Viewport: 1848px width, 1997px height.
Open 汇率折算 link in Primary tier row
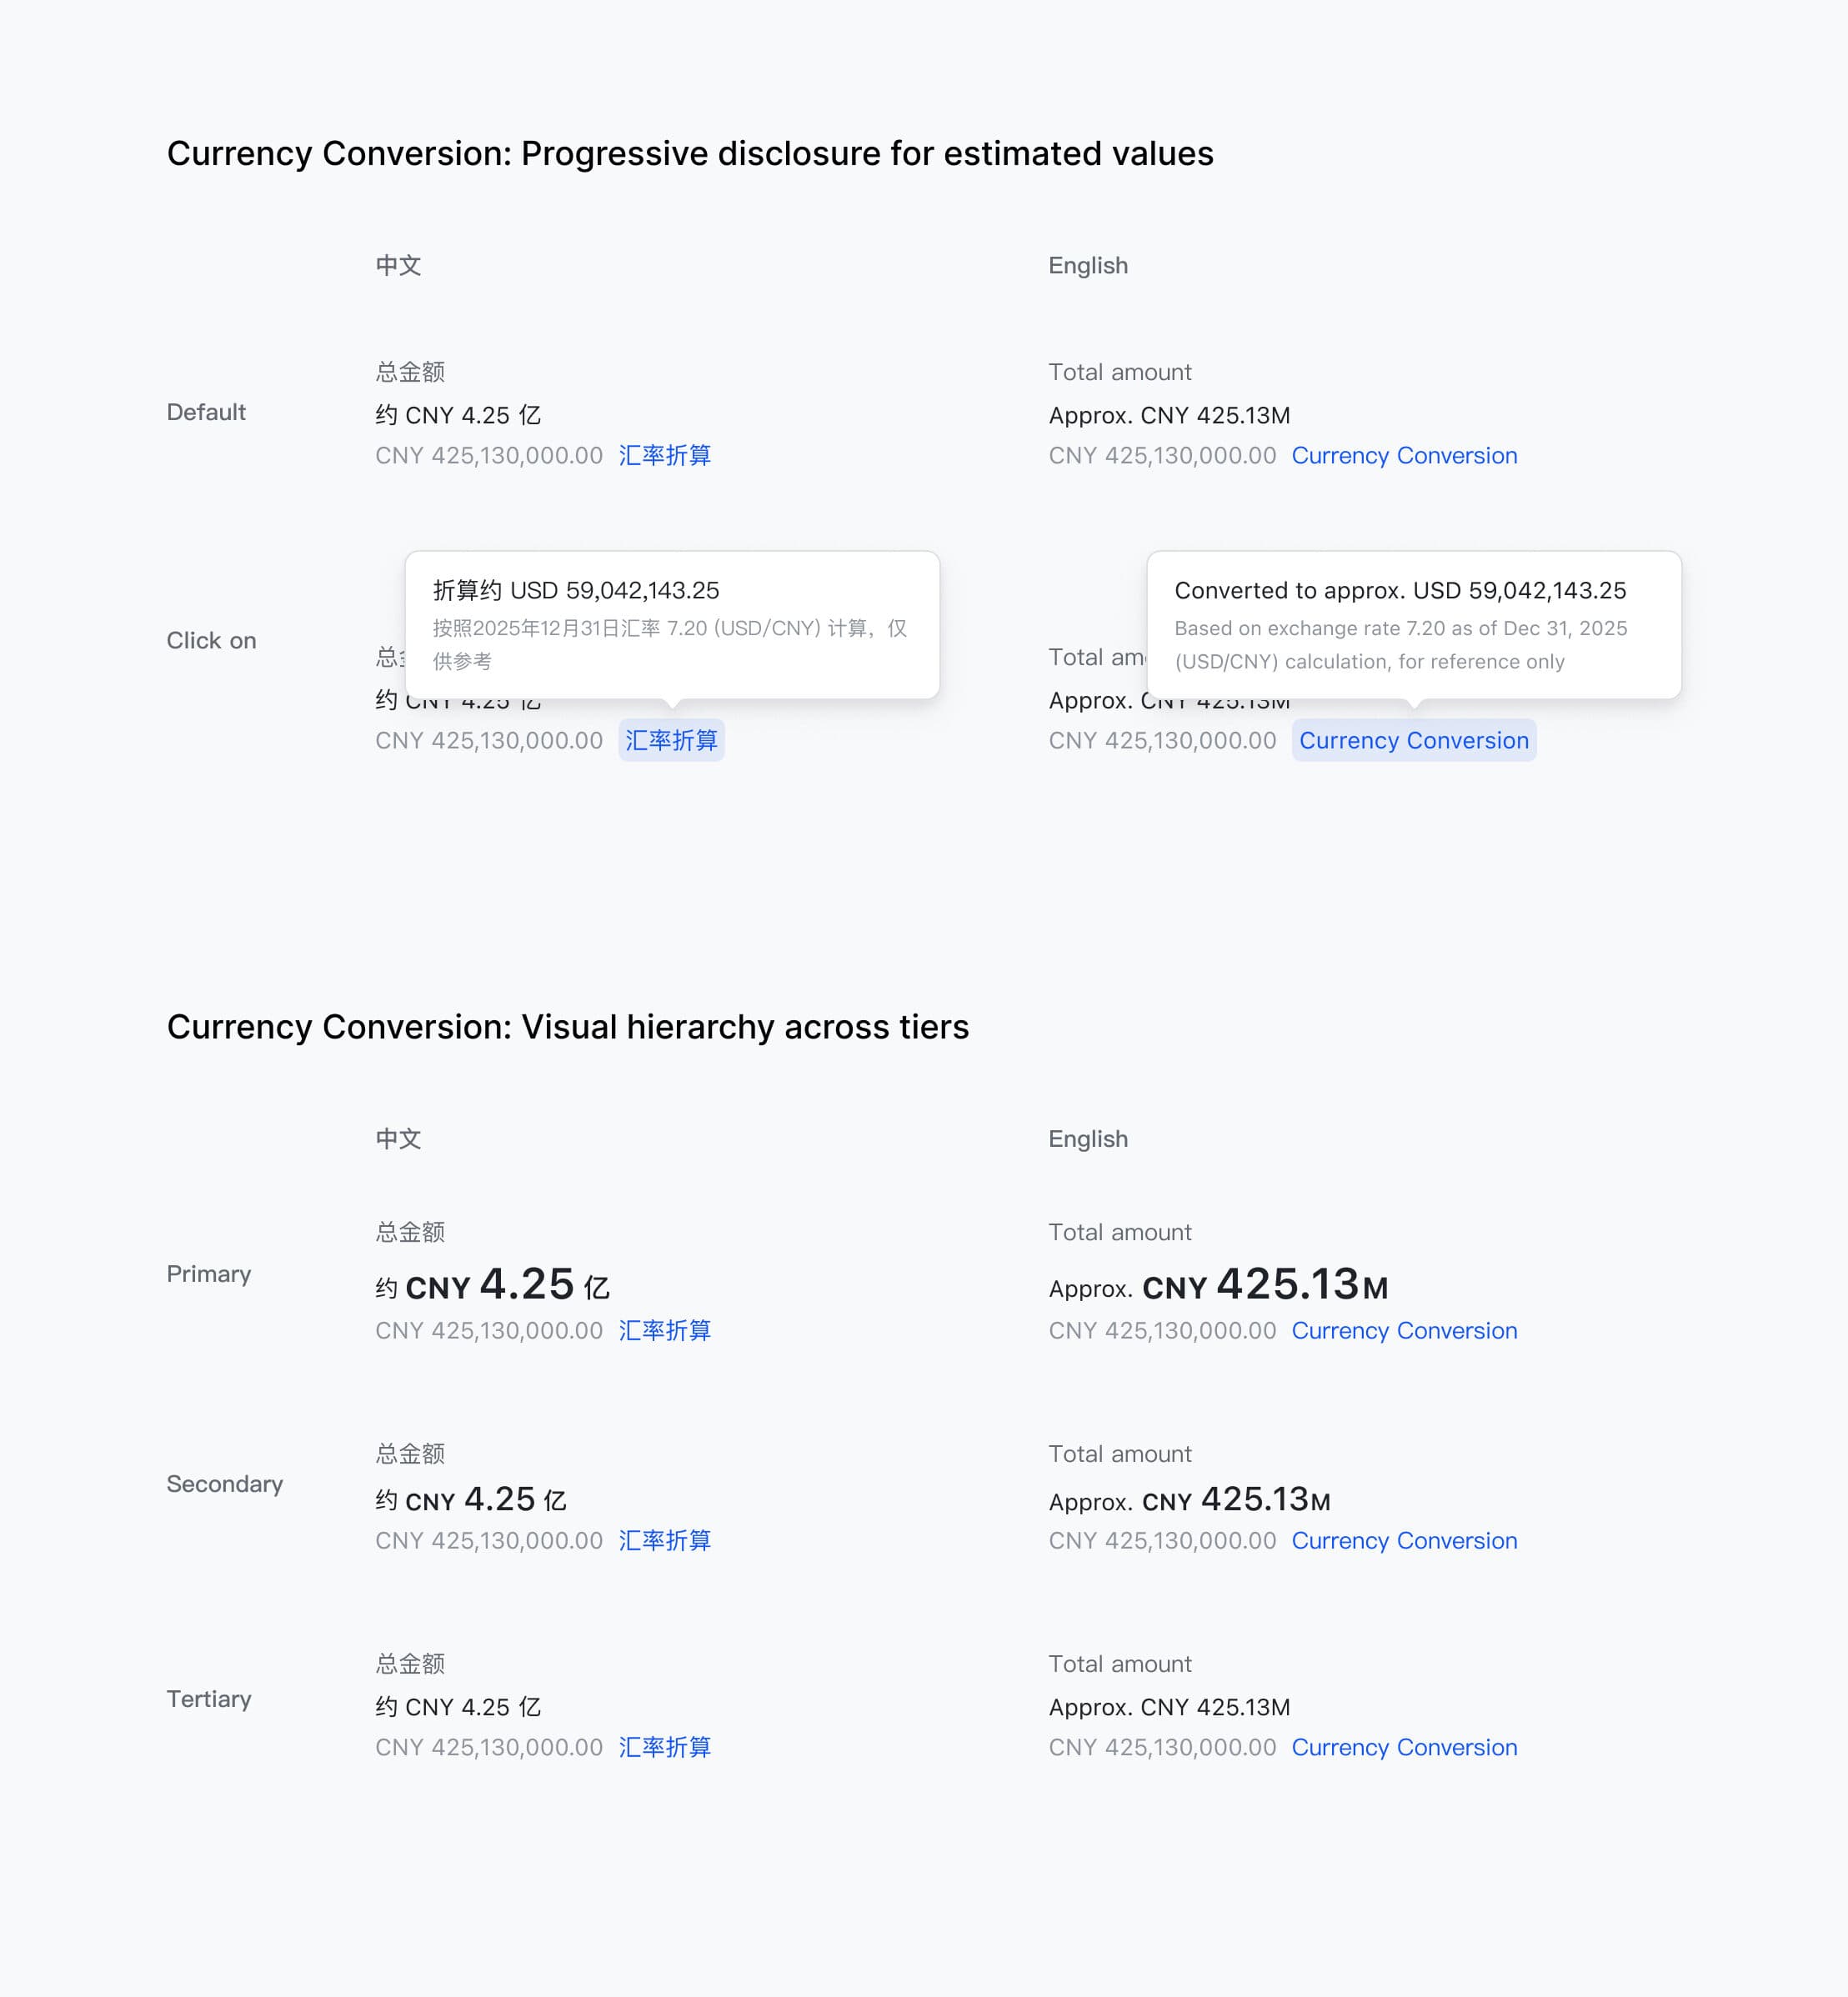(664, 1331)
